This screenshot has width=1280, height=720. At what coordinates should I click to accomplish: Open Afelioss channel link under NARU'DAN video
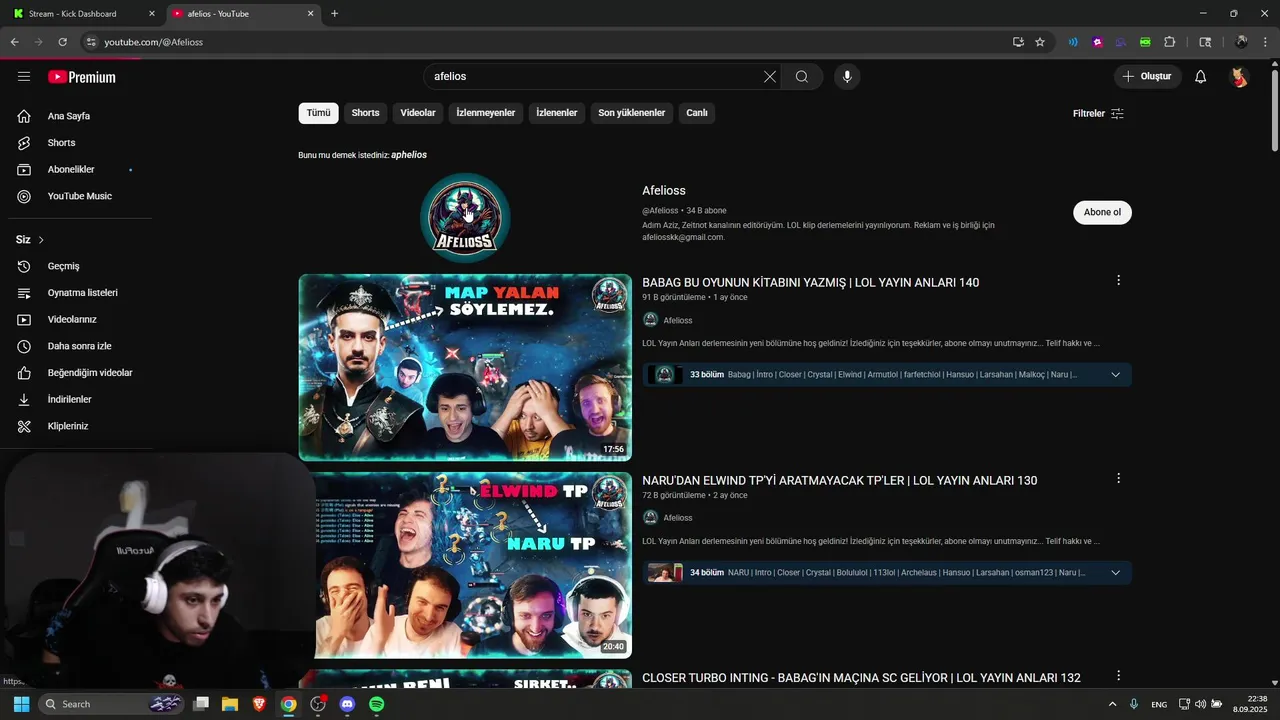click(x=678, y=518)
